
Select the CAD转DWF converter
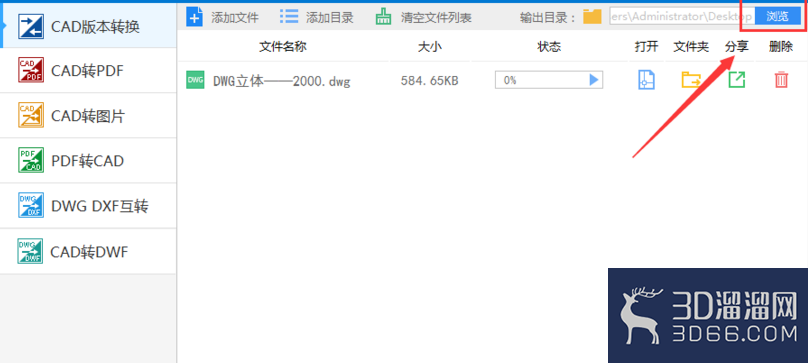click(88, 252)
